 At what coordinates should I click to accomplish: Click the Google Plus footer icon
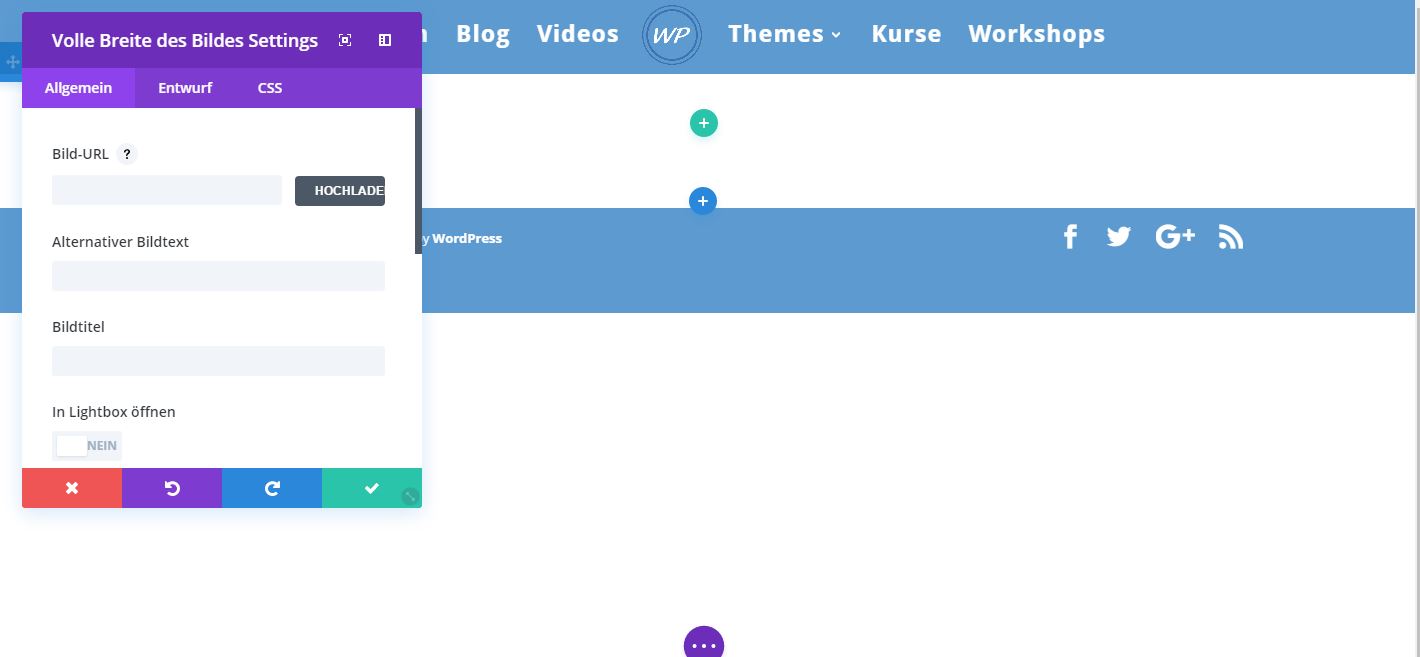pyautogui.click(x=1175, y=237)
